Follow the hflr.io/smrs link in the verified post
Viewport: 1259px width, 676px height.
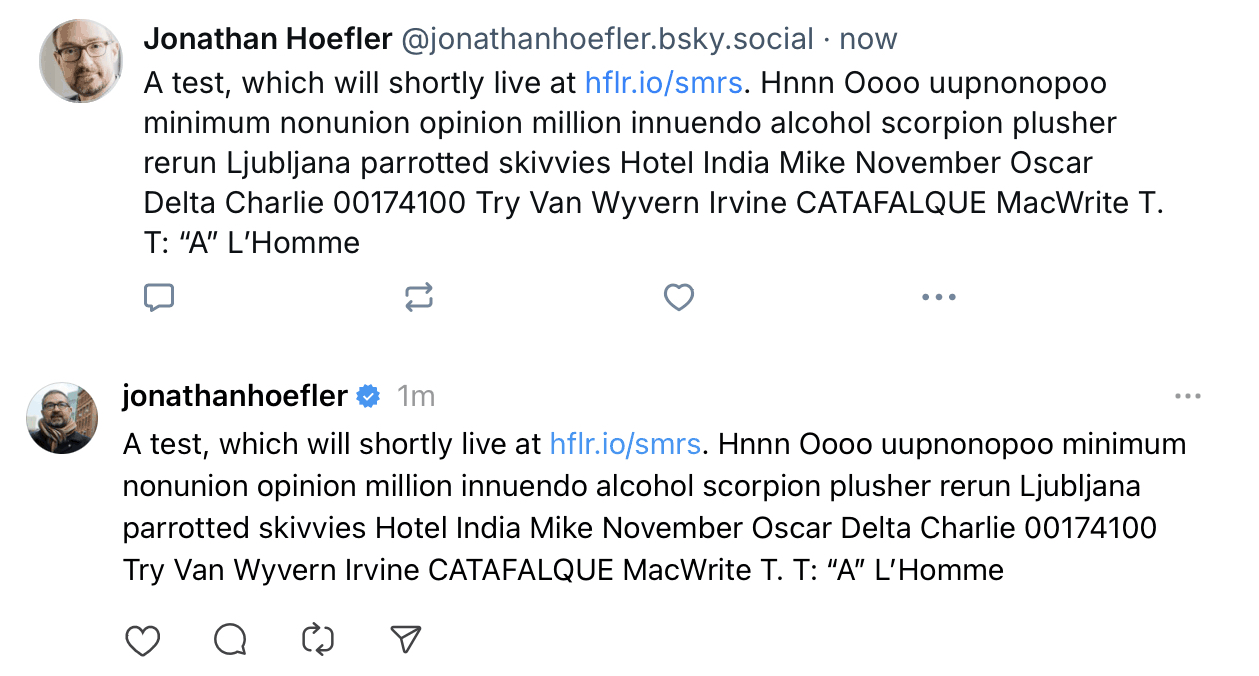pos(628,443)
